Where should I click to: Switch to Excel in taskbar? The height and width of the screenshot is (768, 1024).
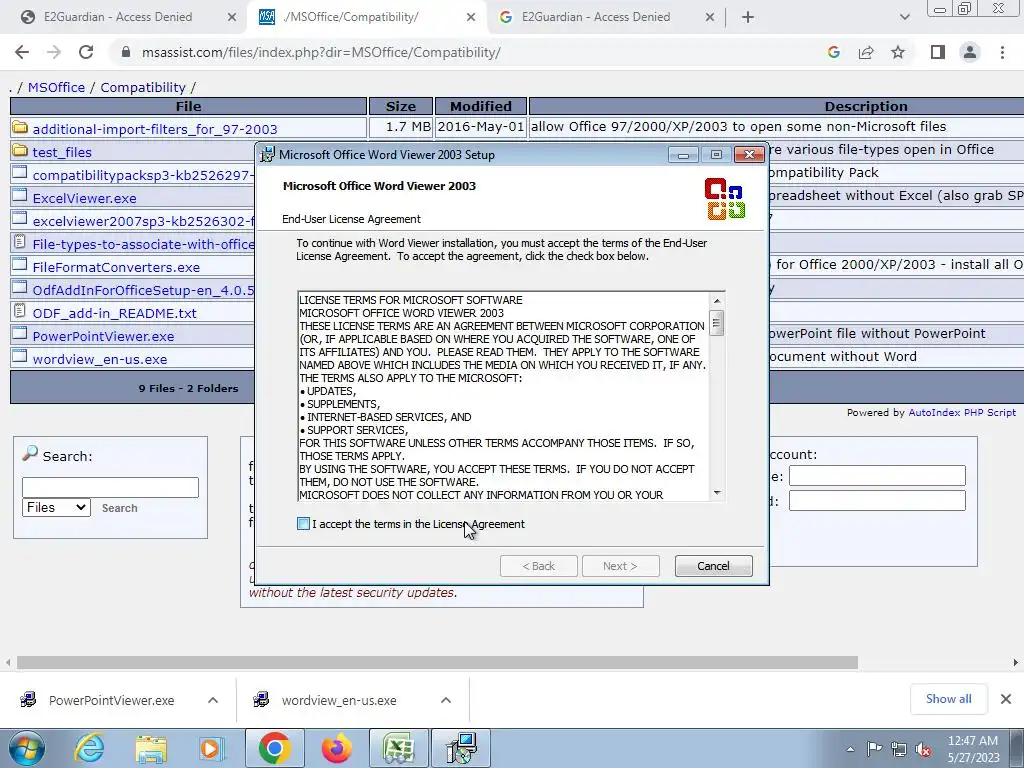(x=398, y=748)
